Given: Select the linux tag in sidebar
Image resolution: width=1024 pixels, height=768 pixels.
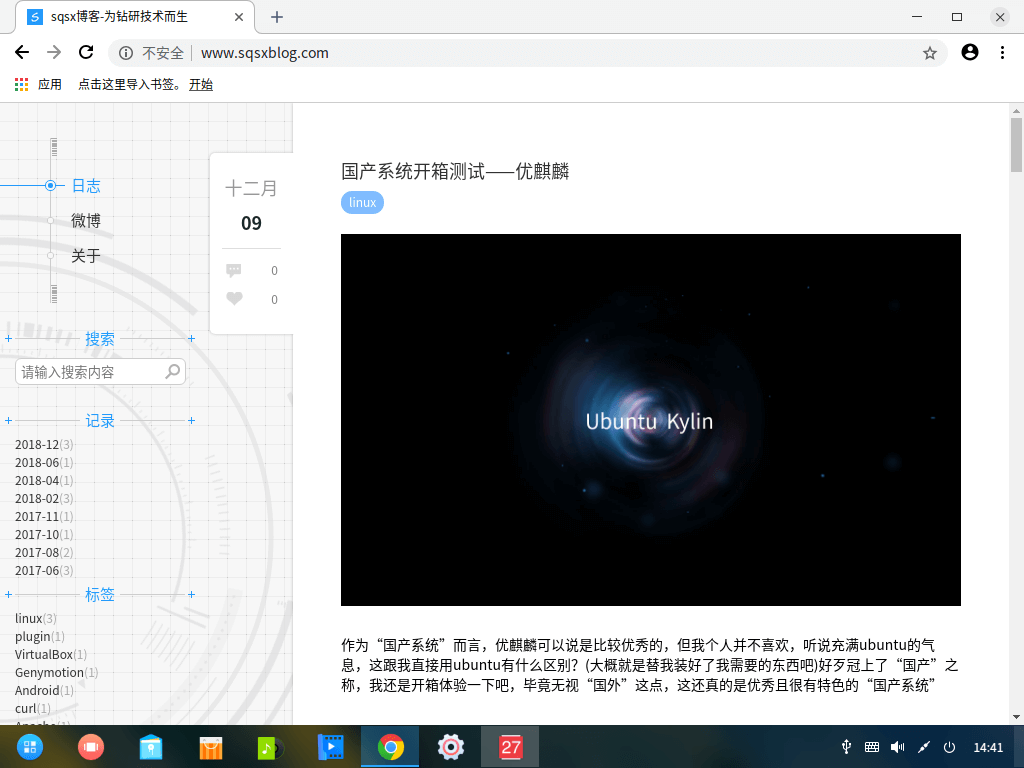Looking at the screenshot, I should [x=36, y=618].
